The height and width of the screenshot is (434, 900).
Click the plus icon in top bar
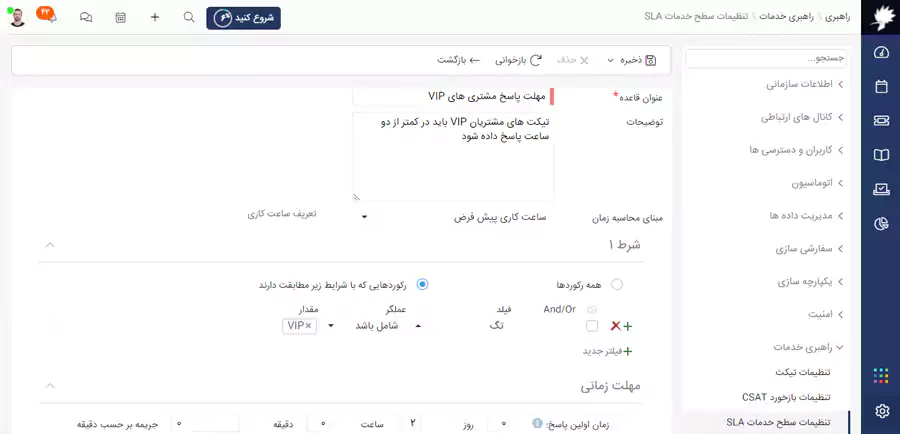click(155, 18)
